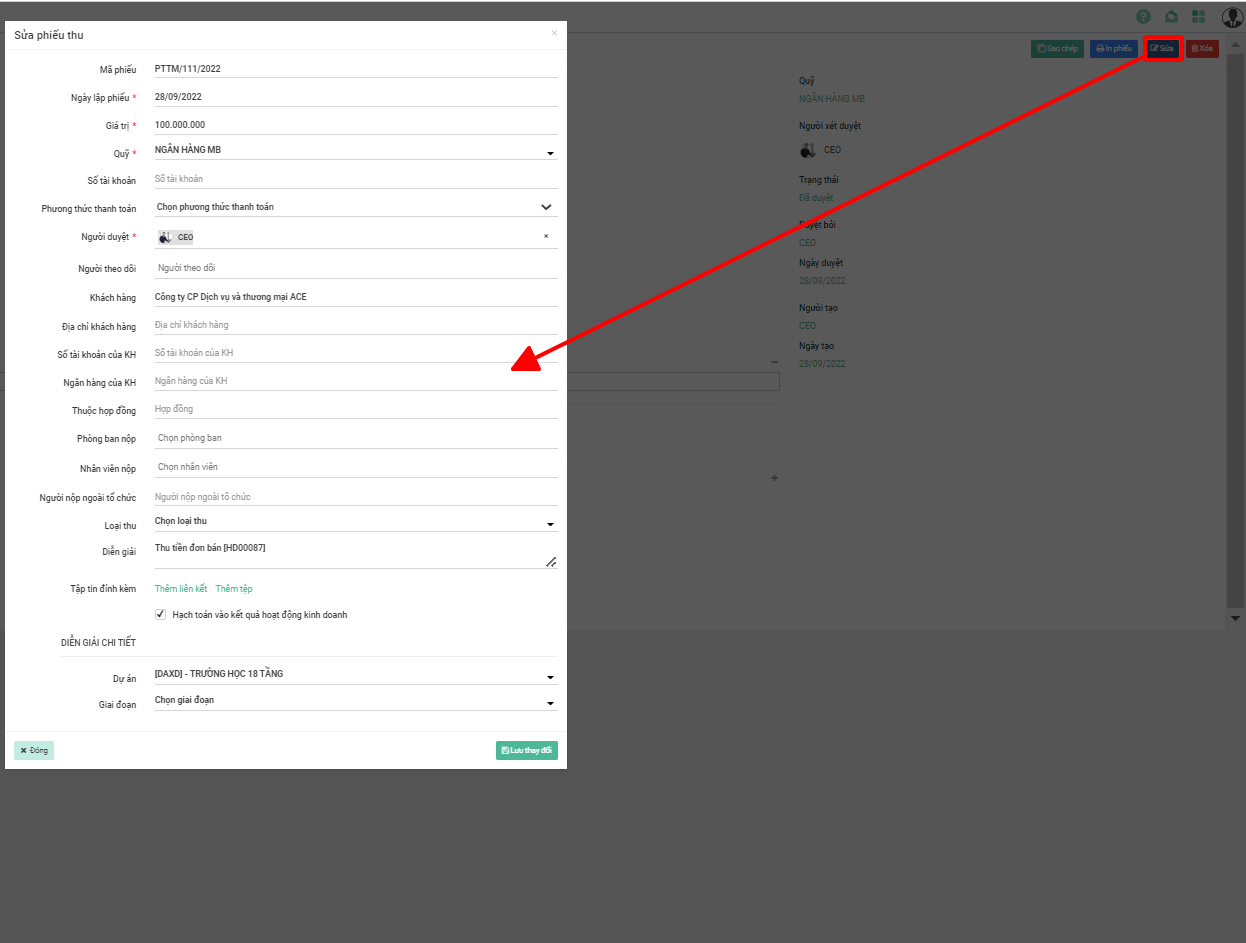
Task: Click the help question mark icon
Action: pyautogui.click(x=1143, y=17)
